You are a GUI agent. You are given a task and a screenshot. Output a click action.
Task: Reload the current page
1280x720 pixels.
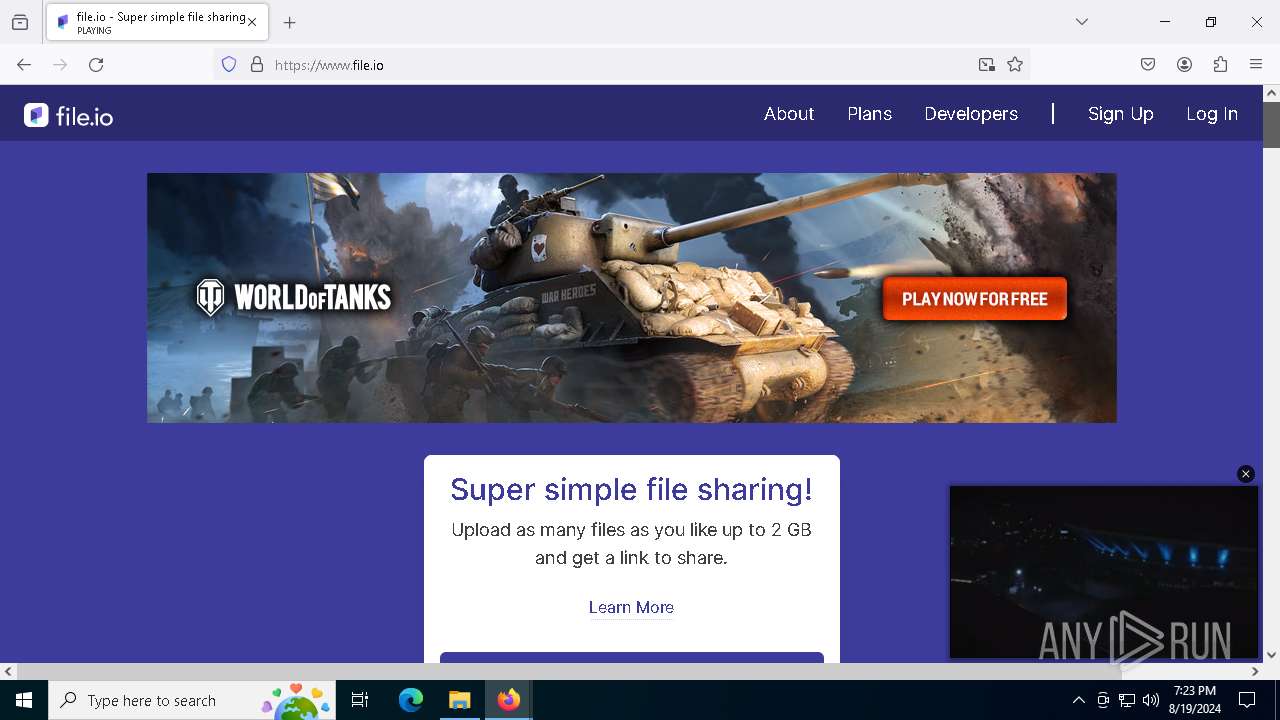click(96, 65)
